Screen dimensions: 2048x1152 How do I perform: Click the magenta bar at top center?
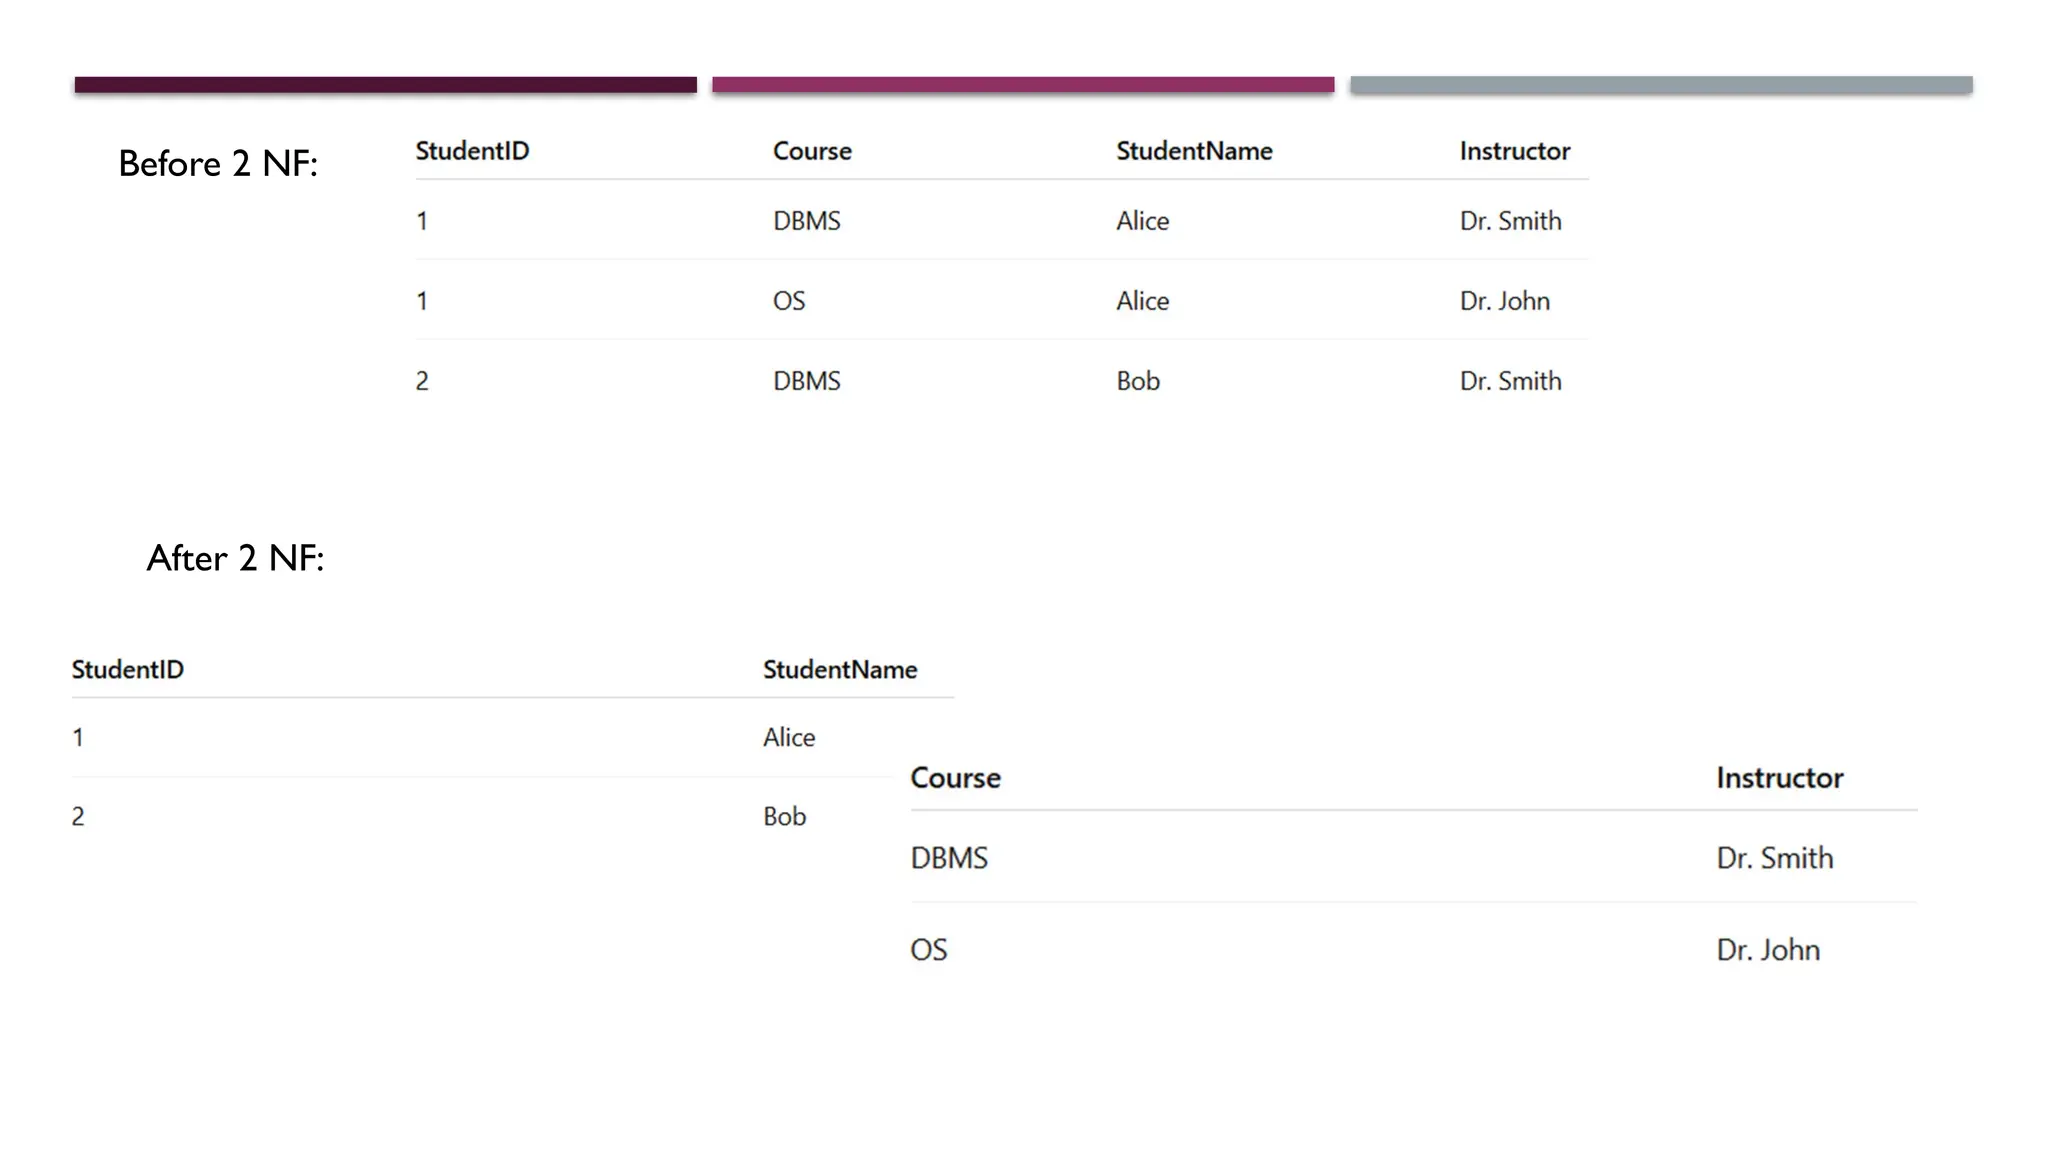(1023, 85)
